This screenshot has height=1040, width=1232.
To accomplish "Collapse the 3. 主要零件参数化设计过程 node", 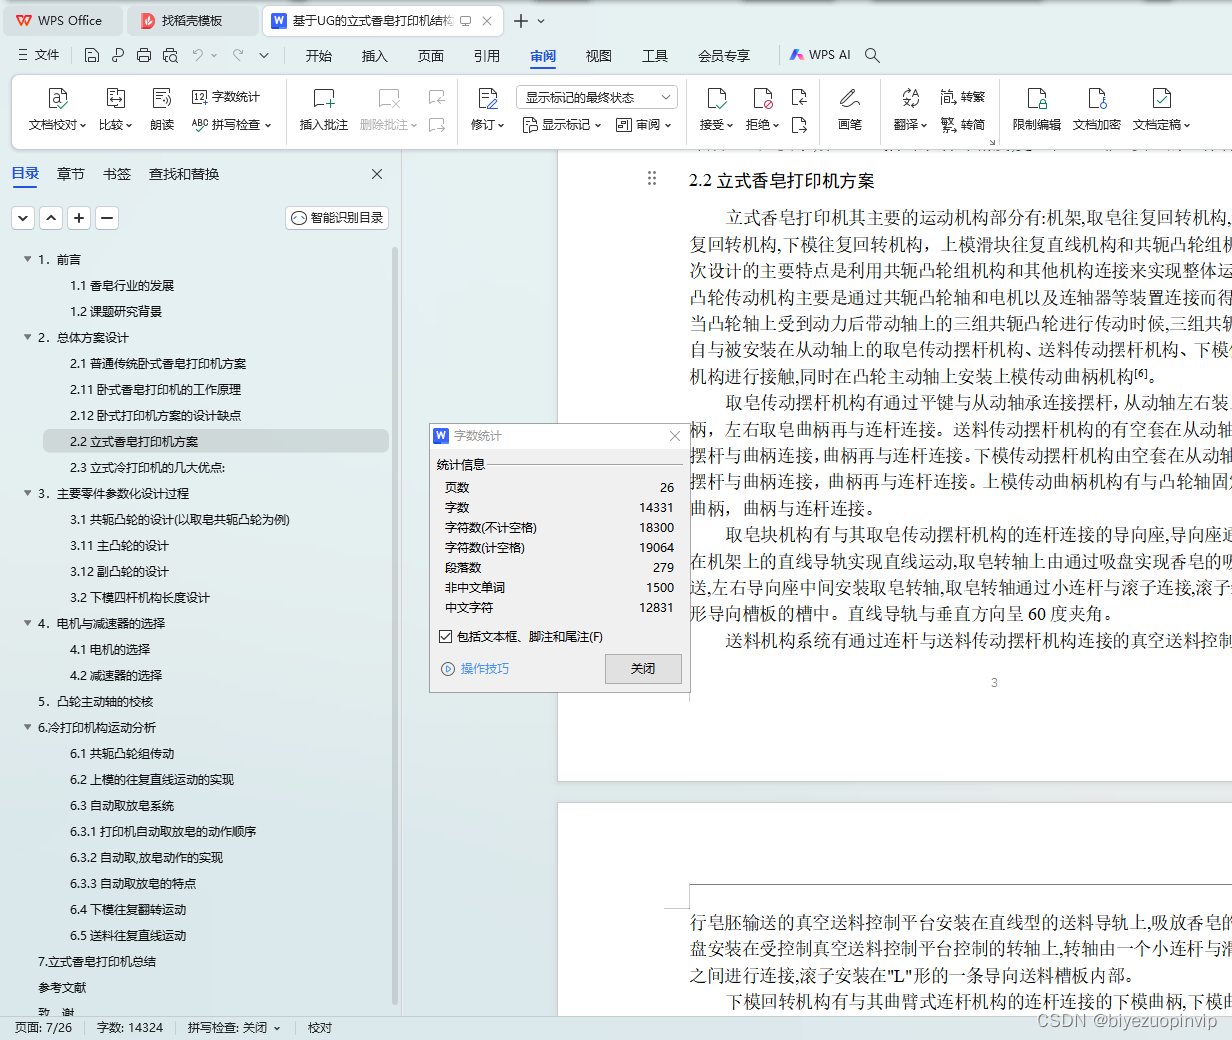I will tap(28, 493).
